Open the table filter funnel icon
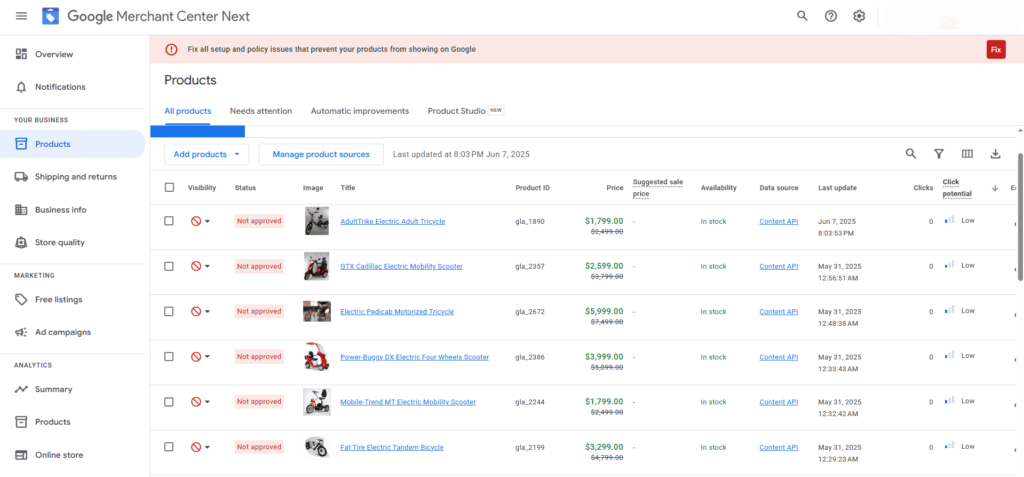Viewport: 1024px width, 477px height. tap(938, 154)
